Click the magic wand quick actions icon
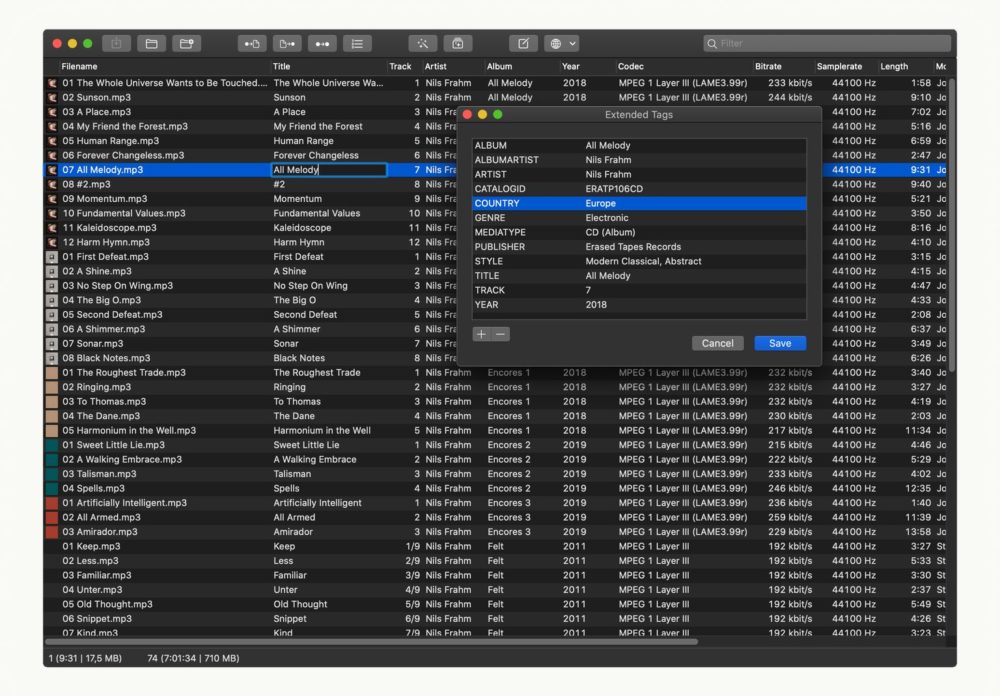1000x696 pixels. pyautogui.click(x=423, y=43)
